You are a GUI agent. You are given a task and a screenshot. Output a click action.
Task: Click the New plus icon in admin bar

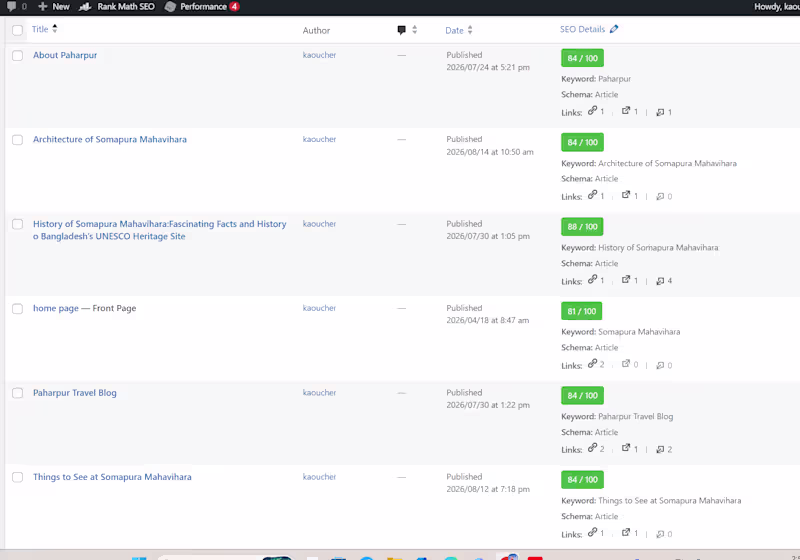43,6
